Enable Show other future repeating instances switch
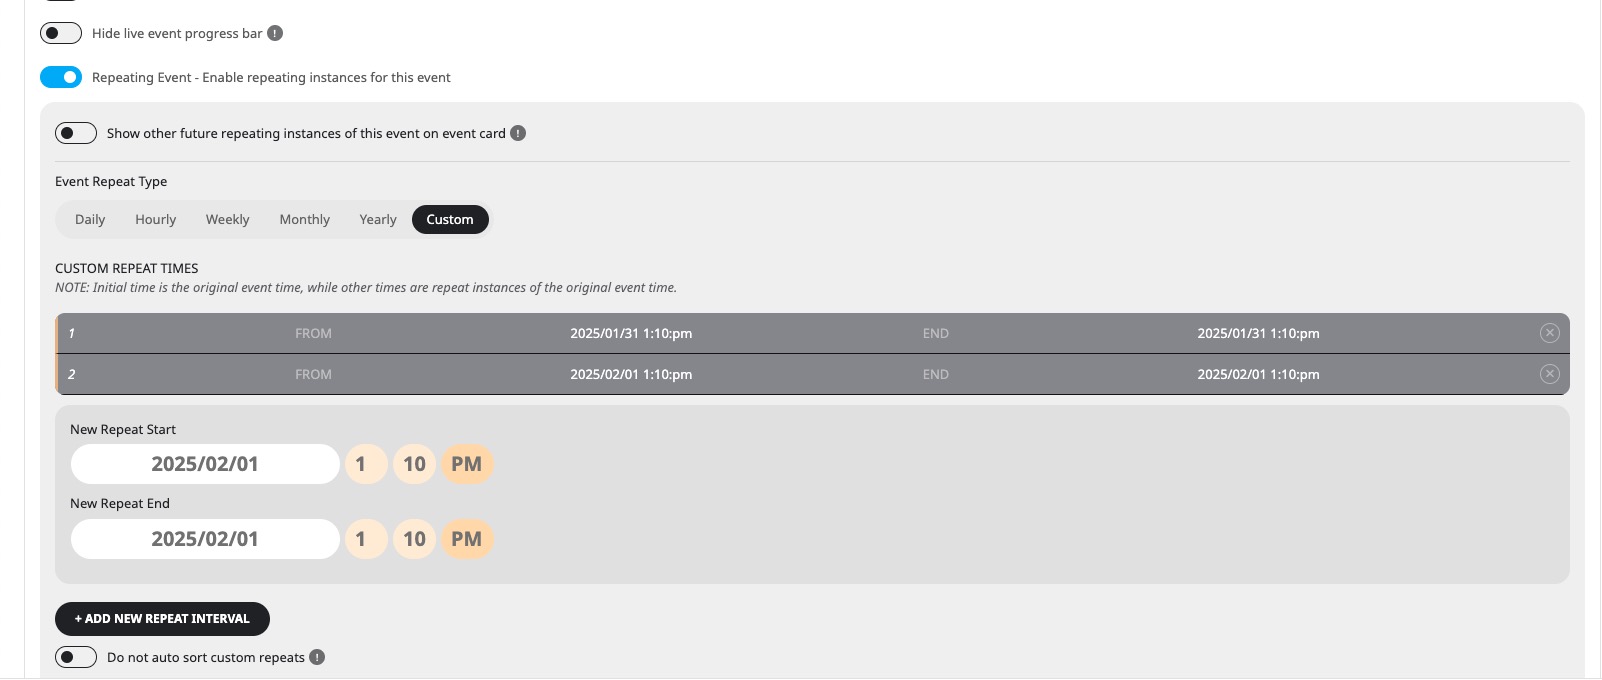Viewport: 1602px width, 680px height. pyautogui.click(x=76, y=133)
